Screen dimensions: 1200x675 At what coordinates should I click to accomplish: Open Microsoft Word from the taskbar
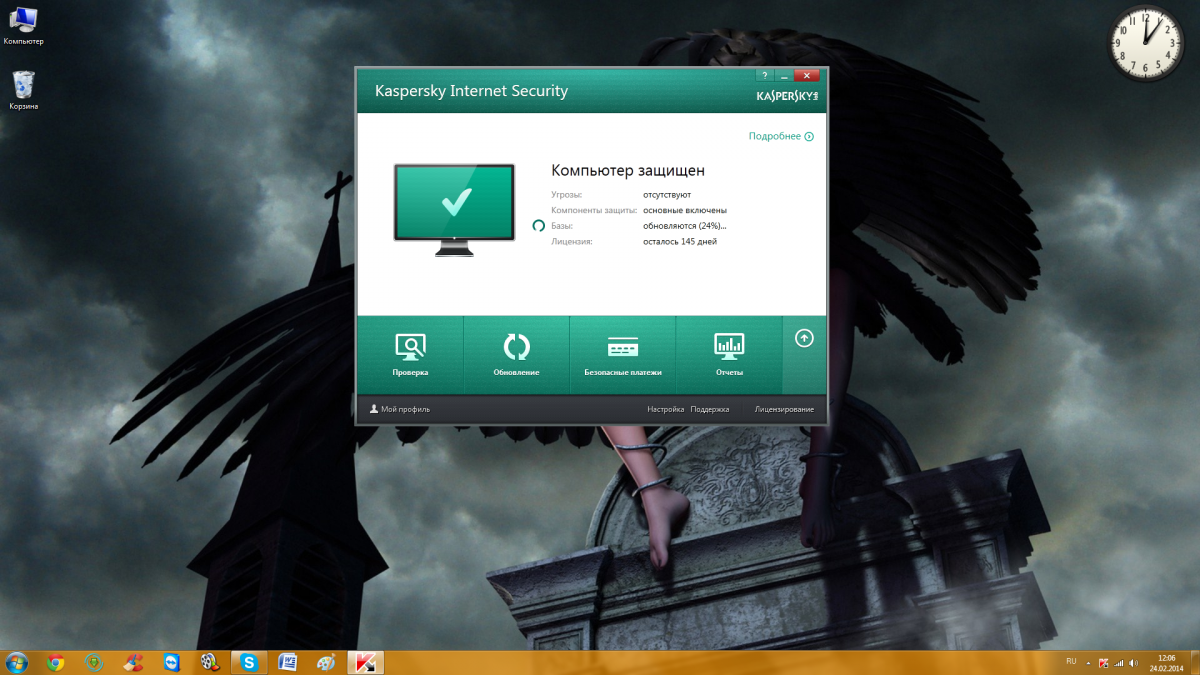click(288, 662)
